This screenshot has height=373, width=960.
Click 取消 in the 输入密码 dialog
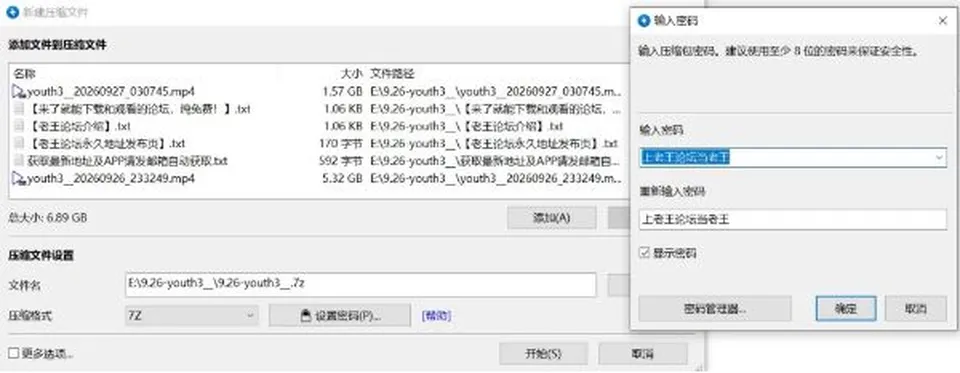coord(915,309)
